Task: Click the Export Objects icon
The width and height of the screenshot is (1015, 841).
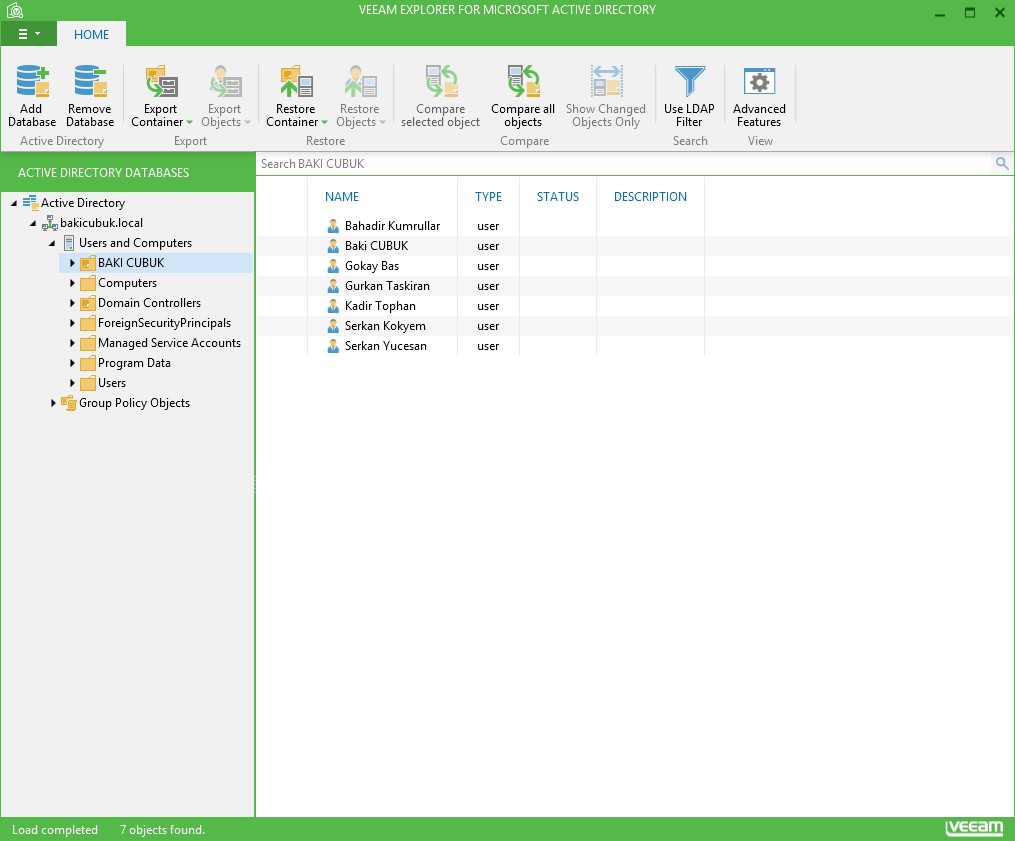Action: point(225,82)
